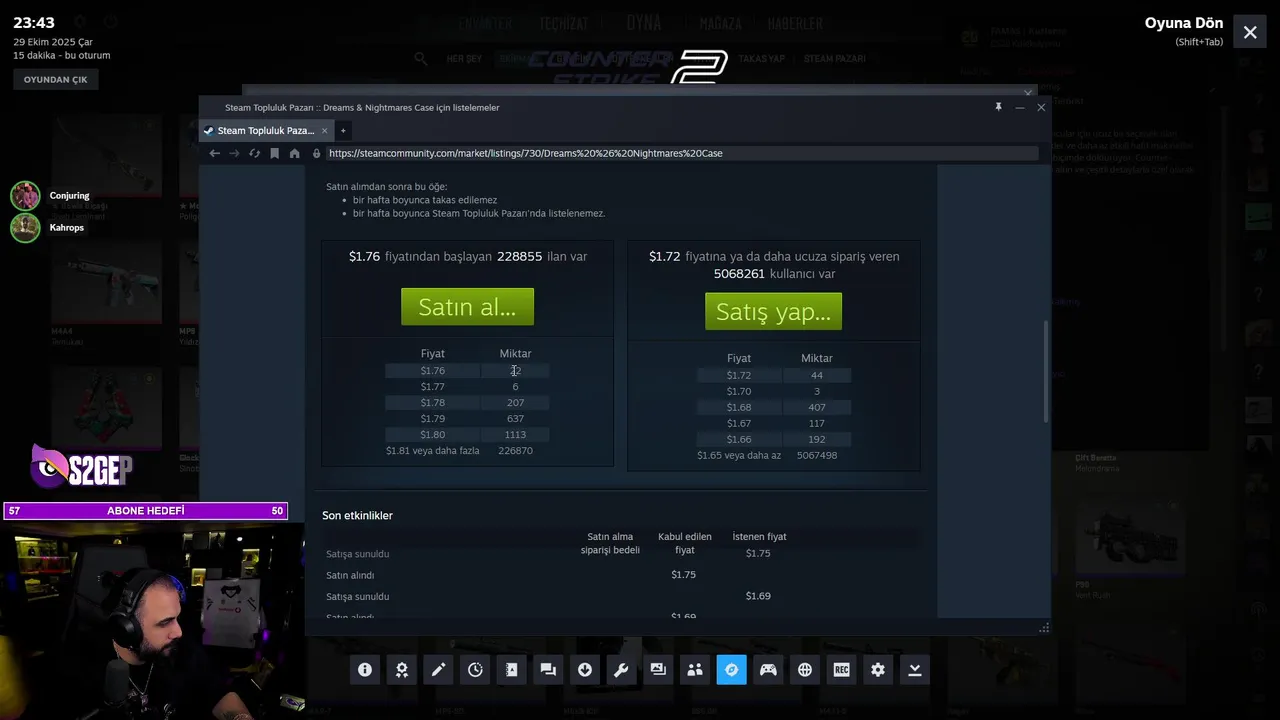Close the Steam Topluluk Pazarı tab
The image size is (1280, 720).
coord(324,130)
